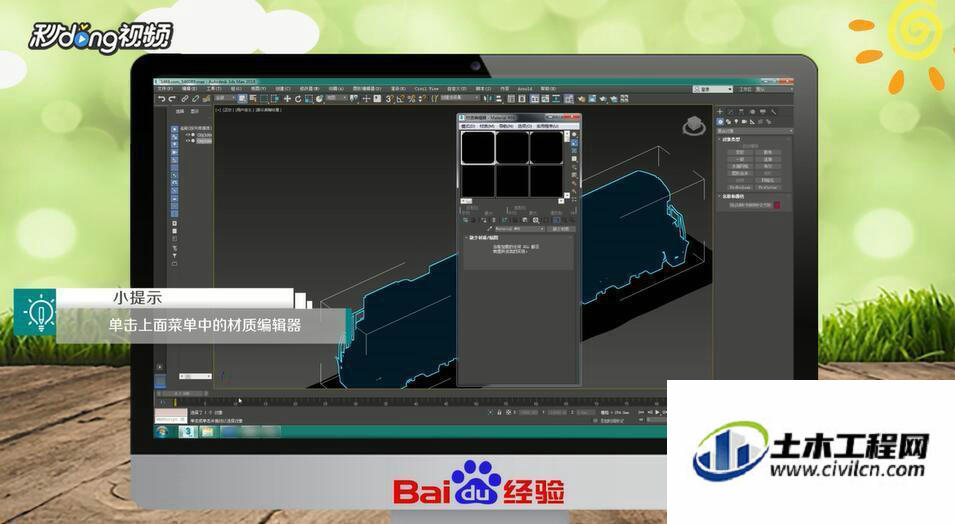Screen dimensions: 955x524
Task: Open the sign-in dropdown at top right
Action: [713, 89]
